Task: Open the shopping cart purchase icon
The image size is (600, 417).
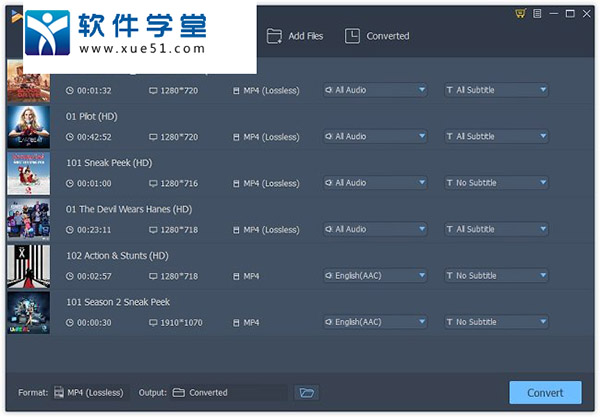Action: click(520, 13)
